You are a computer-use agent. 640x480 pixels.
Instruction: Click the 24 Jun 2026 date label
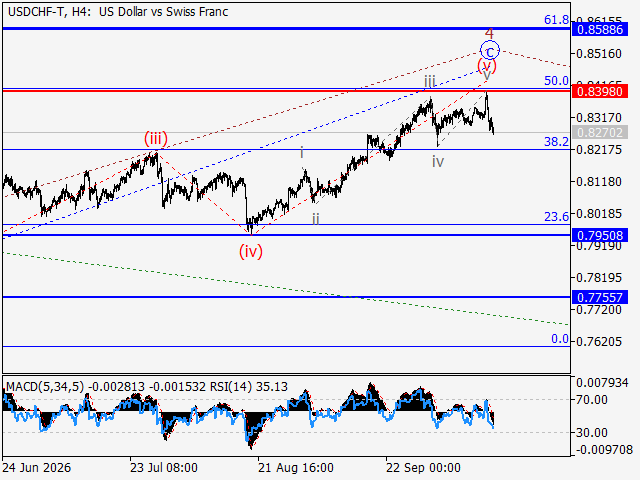coord(36,467)
